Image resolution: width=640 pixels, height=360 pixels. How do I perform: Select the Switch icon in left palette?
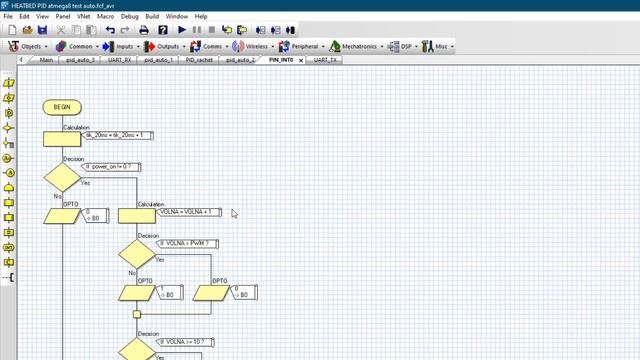pos(9,143)
